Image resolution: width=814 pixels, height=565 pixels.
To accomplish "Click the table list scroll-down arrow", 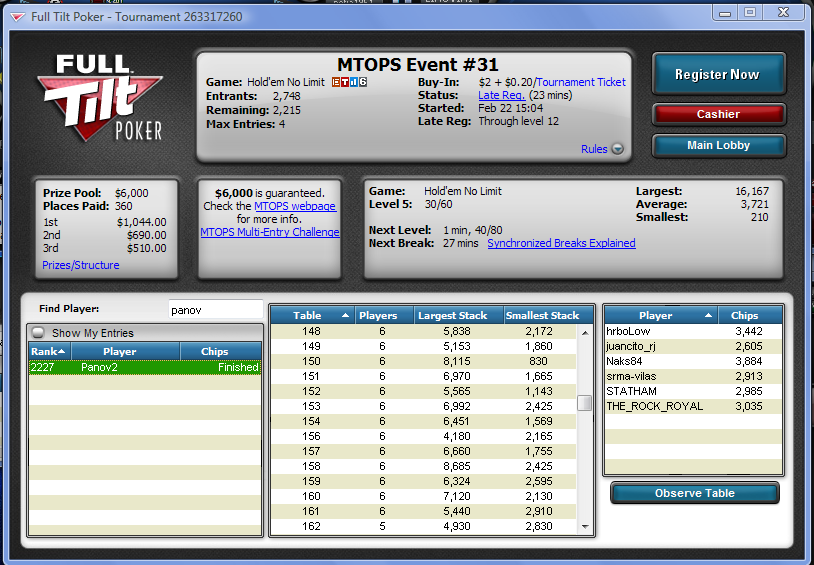I will click(585, 527).
